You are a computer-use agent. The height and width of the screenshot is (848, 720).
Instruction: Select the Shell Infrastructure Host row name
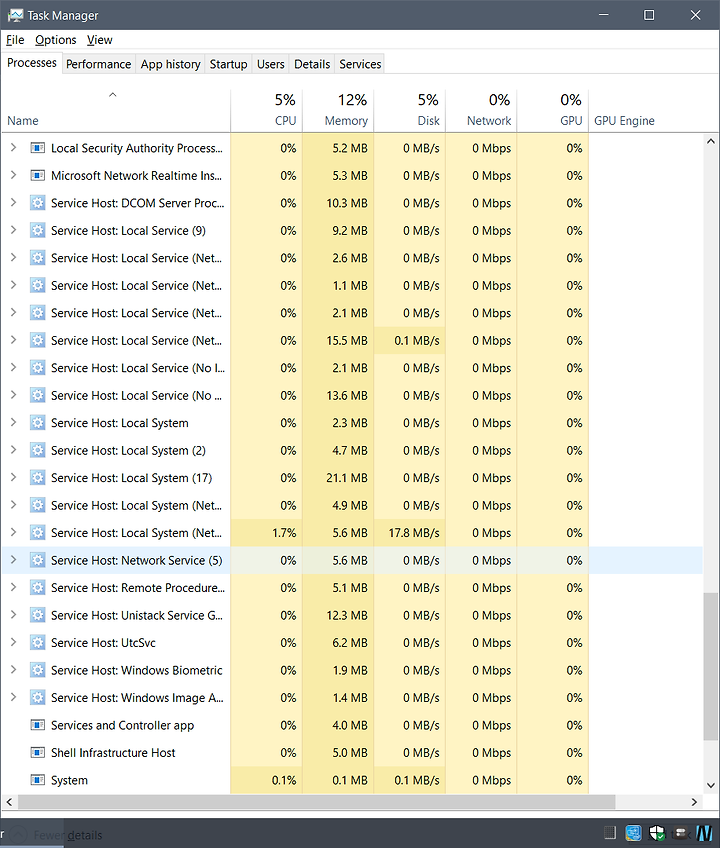coord(113,752)
